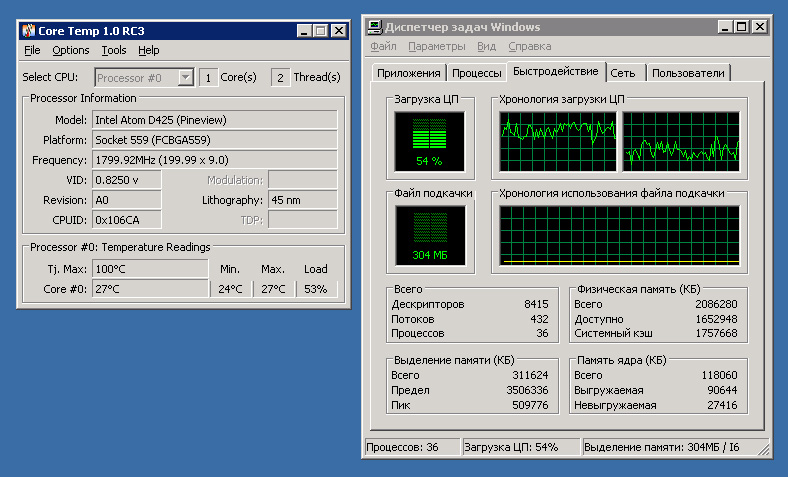
Task: Click the first CPU usage history graph
Action: click(x=557, y=141)
